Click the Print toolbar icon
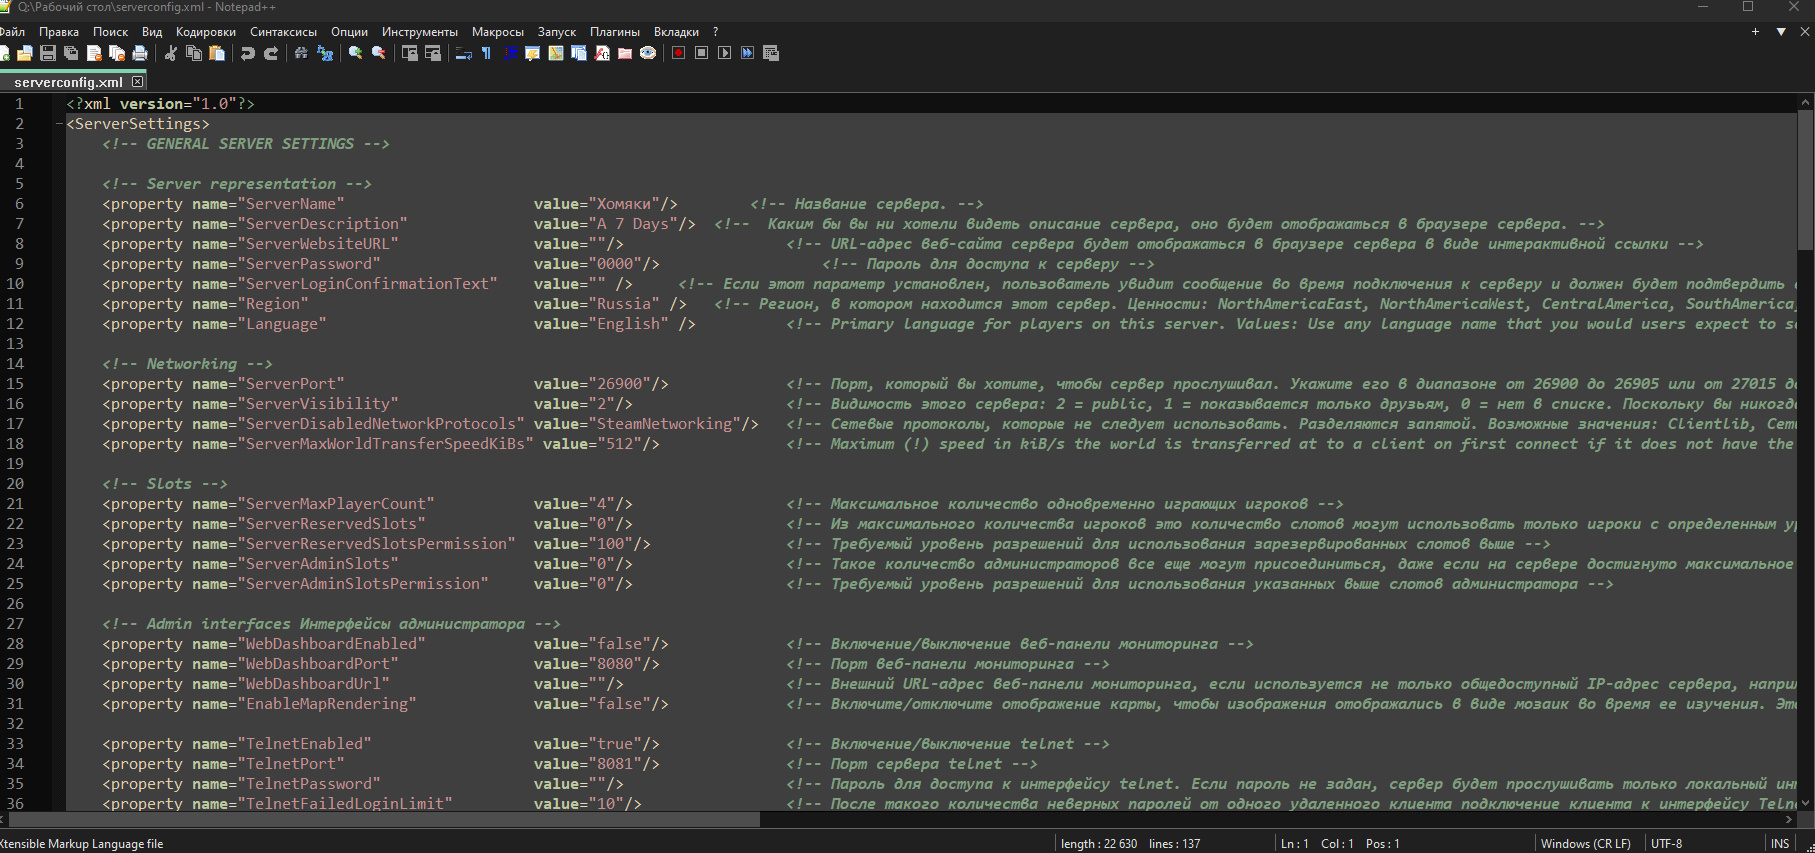1815x853 pixels. (140, 53)
